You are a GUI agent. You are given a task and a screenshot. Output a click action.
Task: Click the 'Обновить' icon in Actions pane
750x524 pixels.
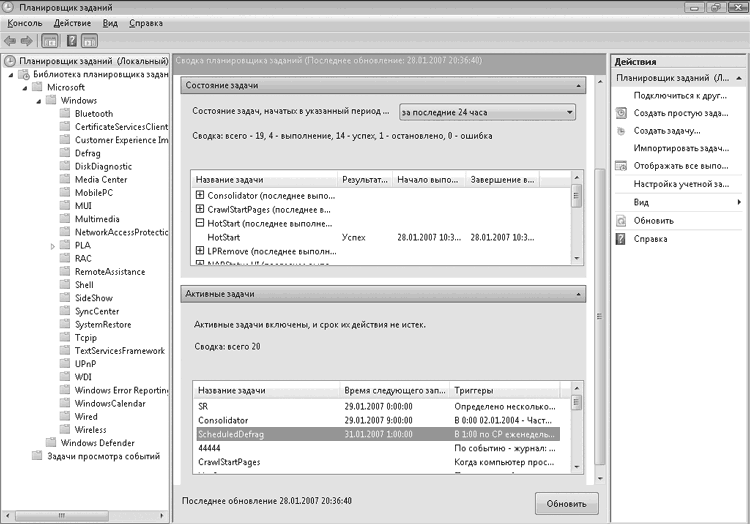coord(621,220)
